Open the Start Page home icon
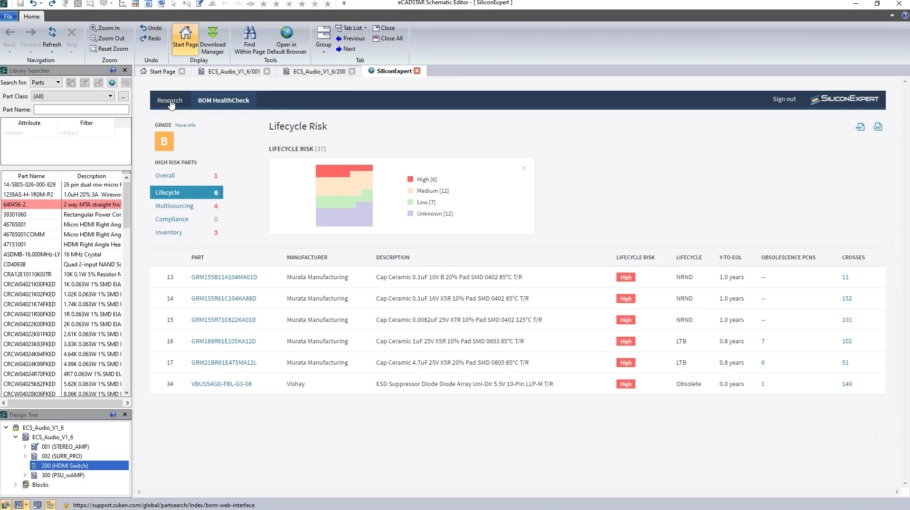Image resolution: width=910 pixels, height=510 pixels. (185, 38)
